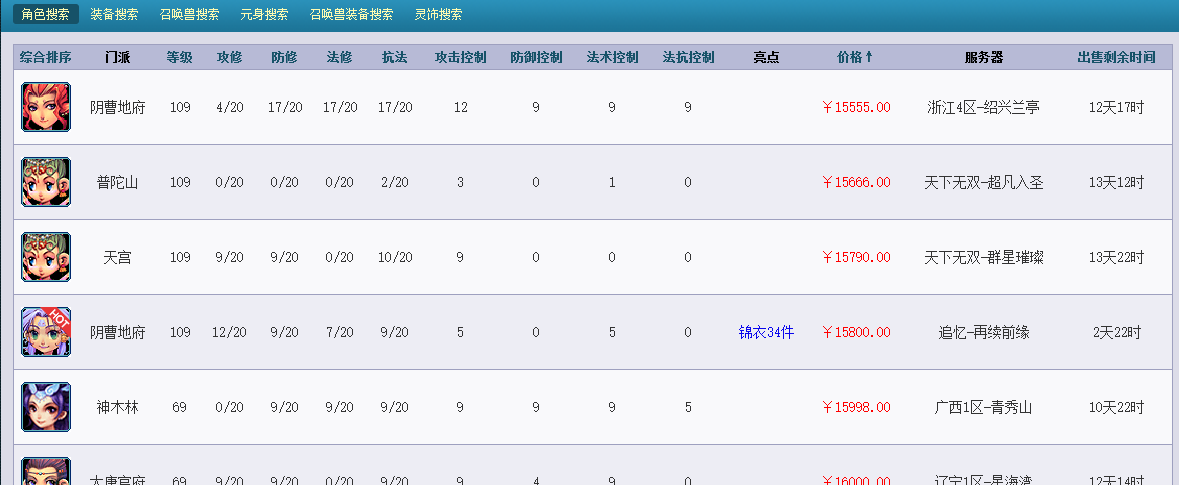1179x485 pixels.
Task: Click price ￥15790.00
Action: 856,258
